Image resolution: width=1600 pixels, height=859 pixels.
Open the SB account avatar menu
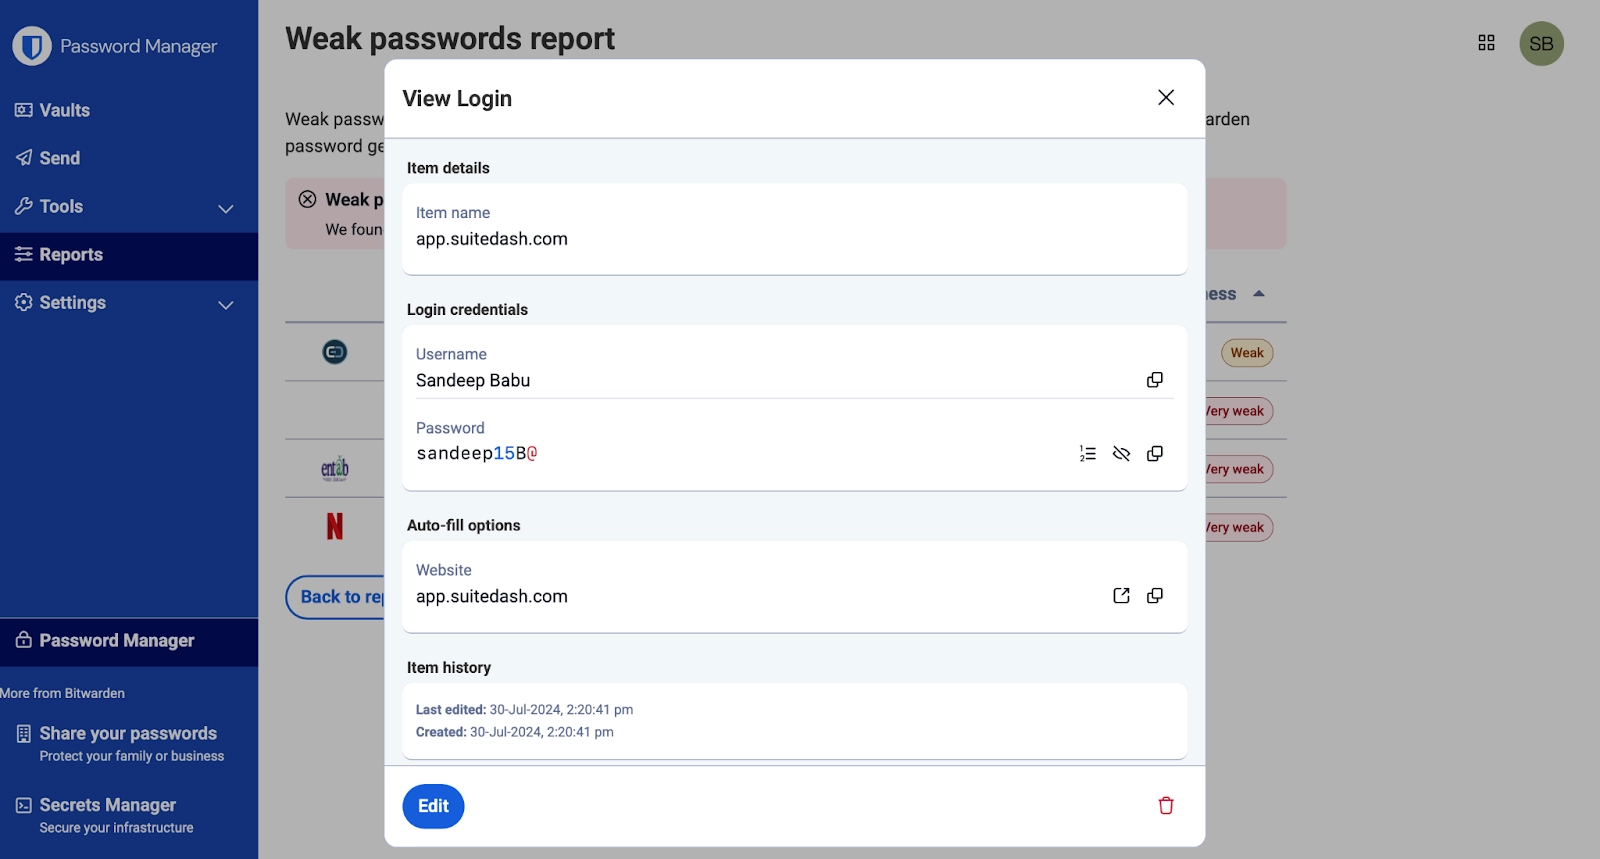(1541, 44)
